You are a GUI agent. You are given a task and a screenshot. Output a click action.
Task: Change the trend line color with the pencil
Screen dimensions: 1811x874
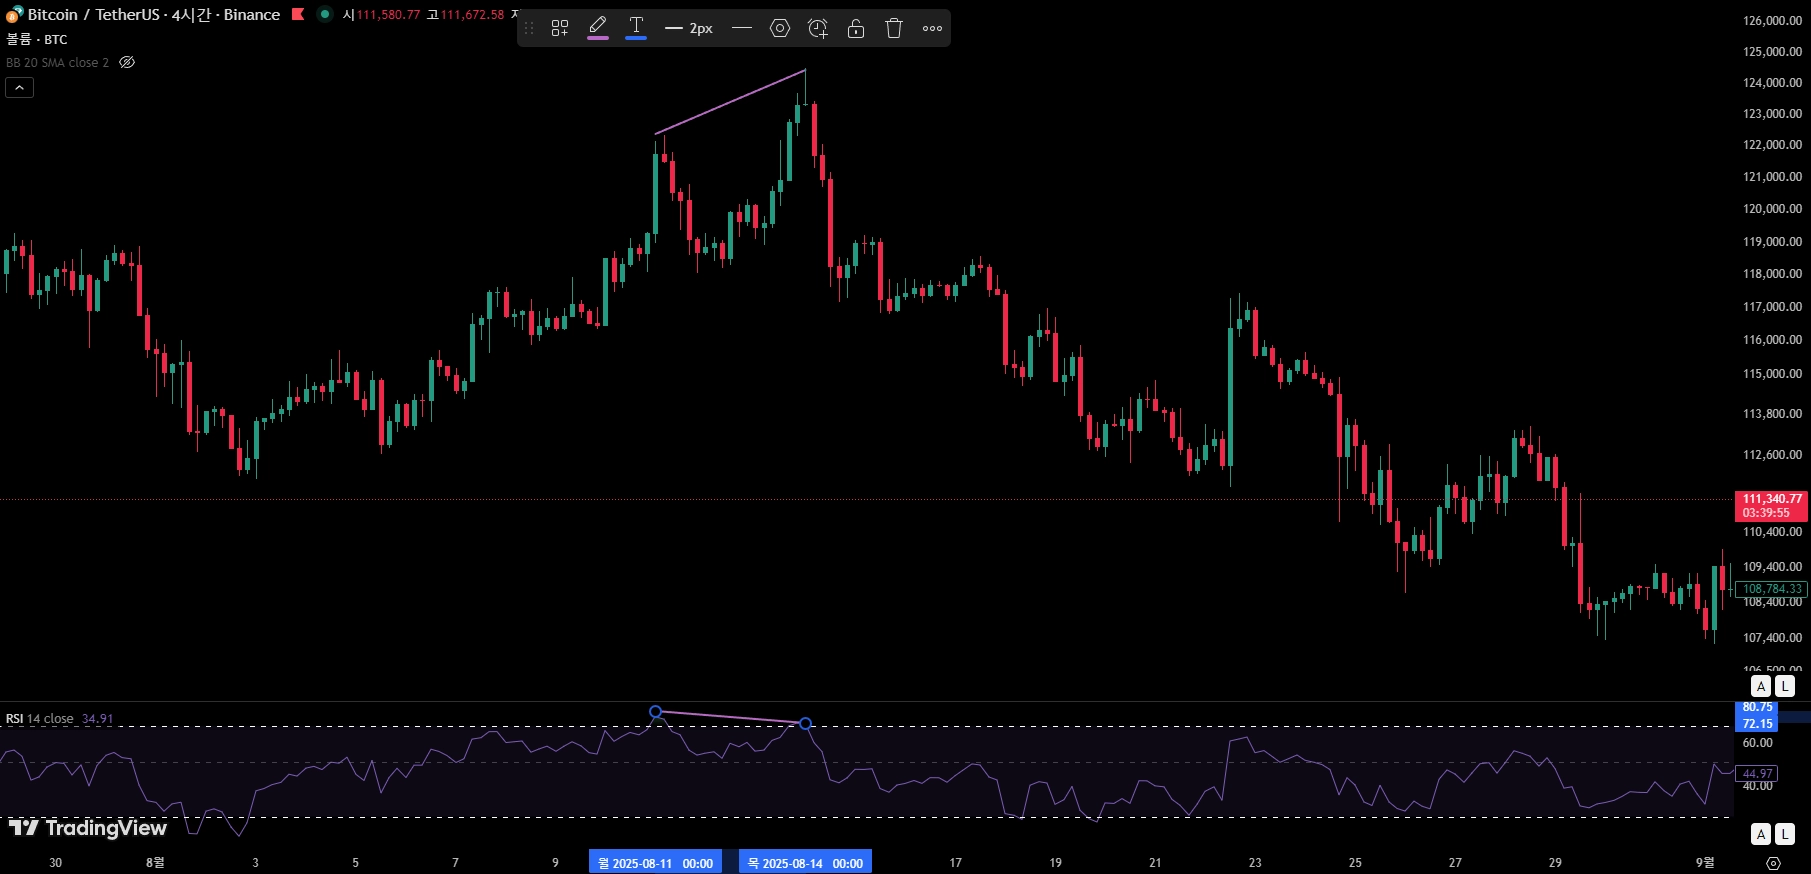[598, 27]
